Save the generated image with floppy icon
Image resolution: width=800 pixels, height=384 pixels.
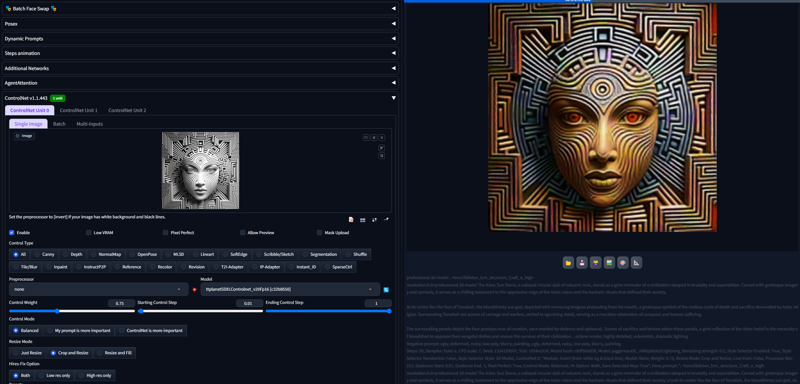[582, 263]
